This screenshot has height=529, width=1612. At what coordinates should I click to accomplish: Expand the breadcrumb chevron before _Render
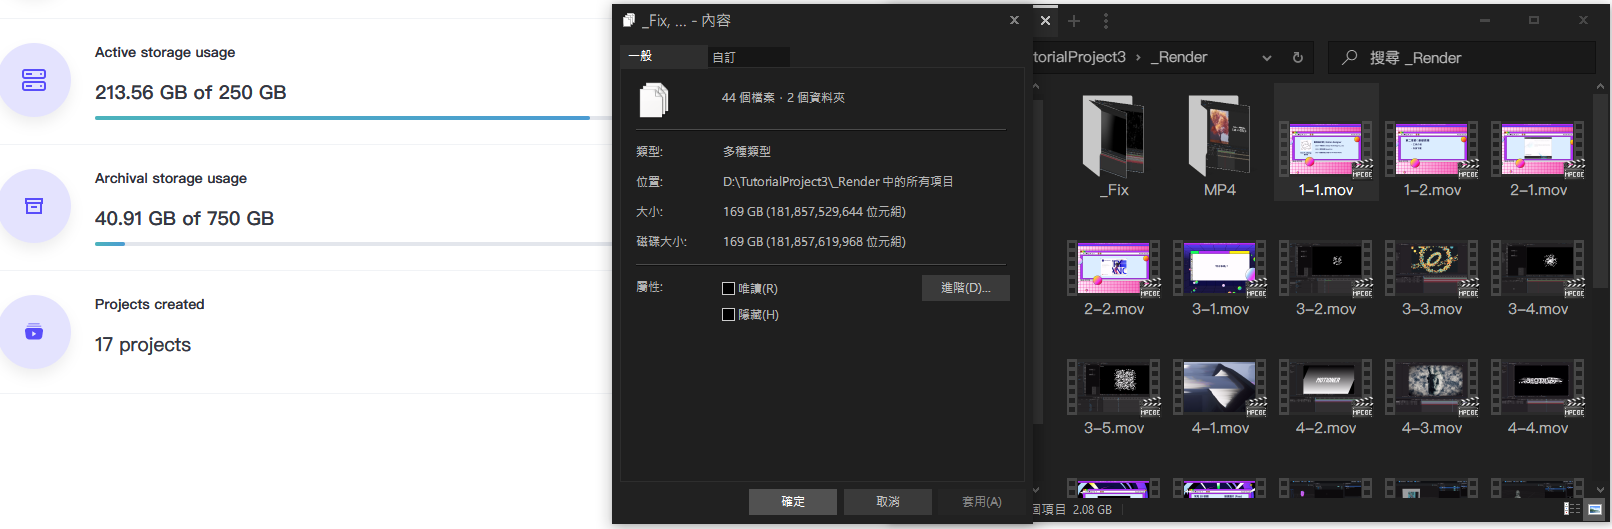(1138, 58)
